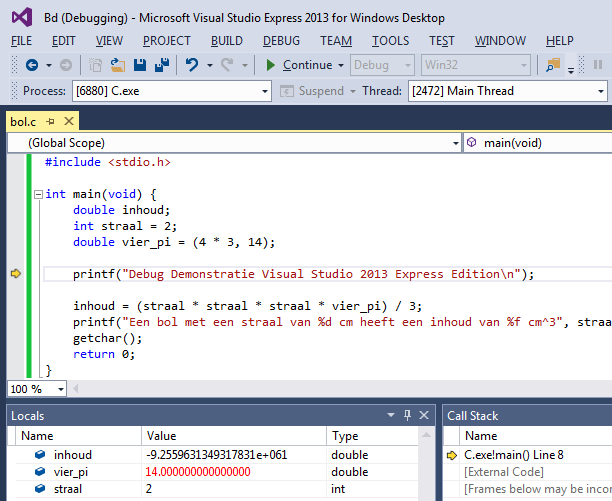Open the DEBUG menu
The height and width of the screenshot is (501, 612).
point(281,41)
